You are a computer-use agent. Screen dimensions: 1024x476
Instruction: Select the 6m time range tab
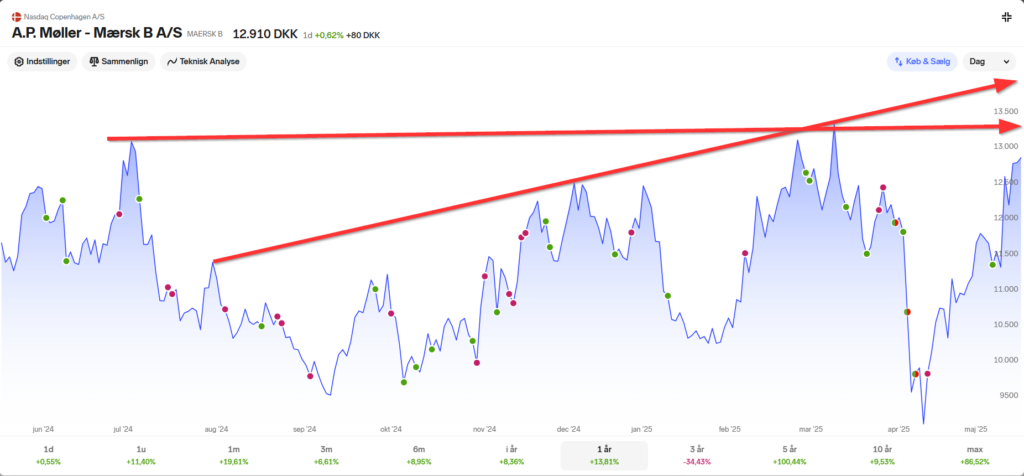point(419,455)
